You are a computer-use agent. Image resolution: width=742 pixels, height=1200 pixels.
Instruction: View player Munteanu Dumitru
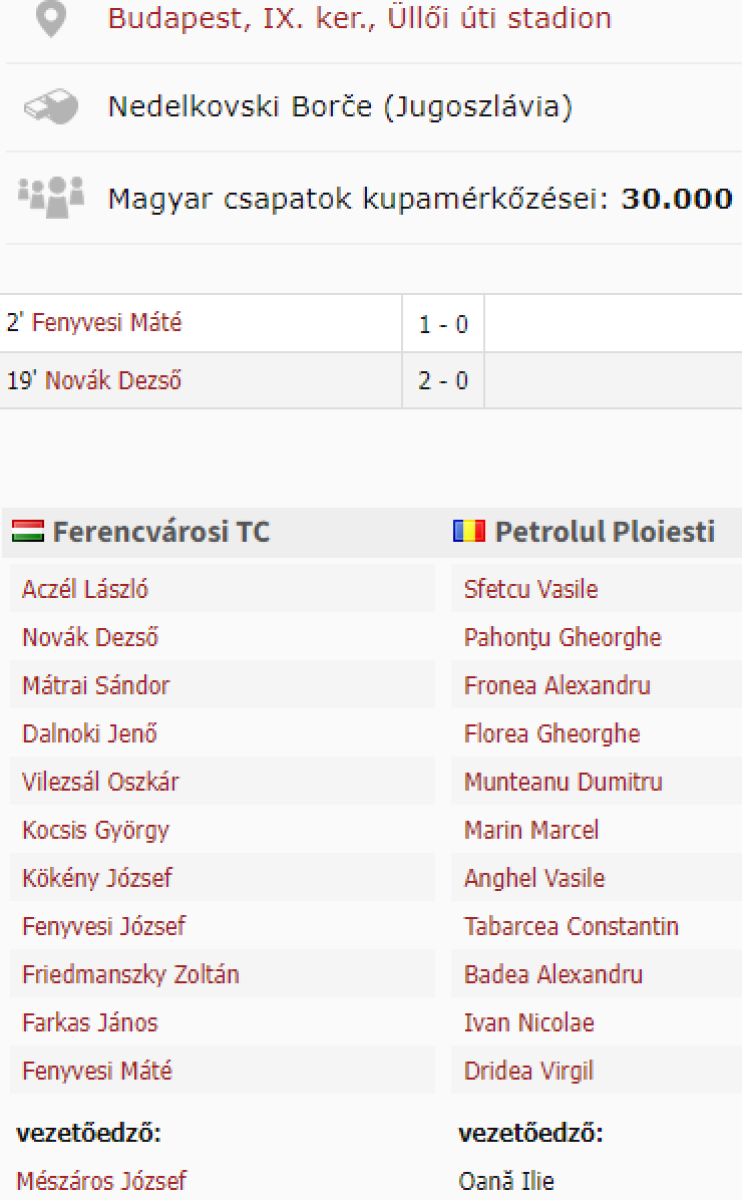pos(563,782)
